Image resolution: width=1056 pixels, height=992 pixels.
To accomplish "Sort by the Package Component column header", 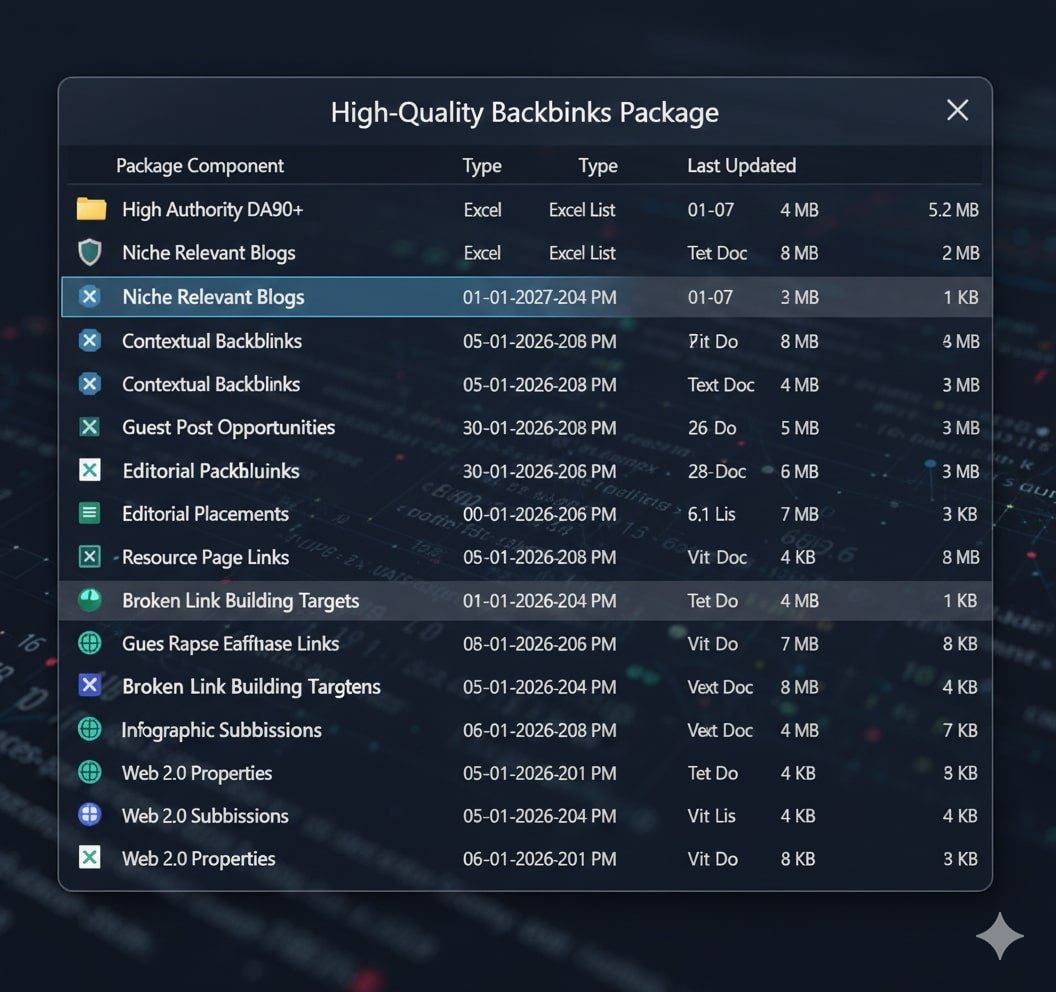I will (x=200, y=166).
